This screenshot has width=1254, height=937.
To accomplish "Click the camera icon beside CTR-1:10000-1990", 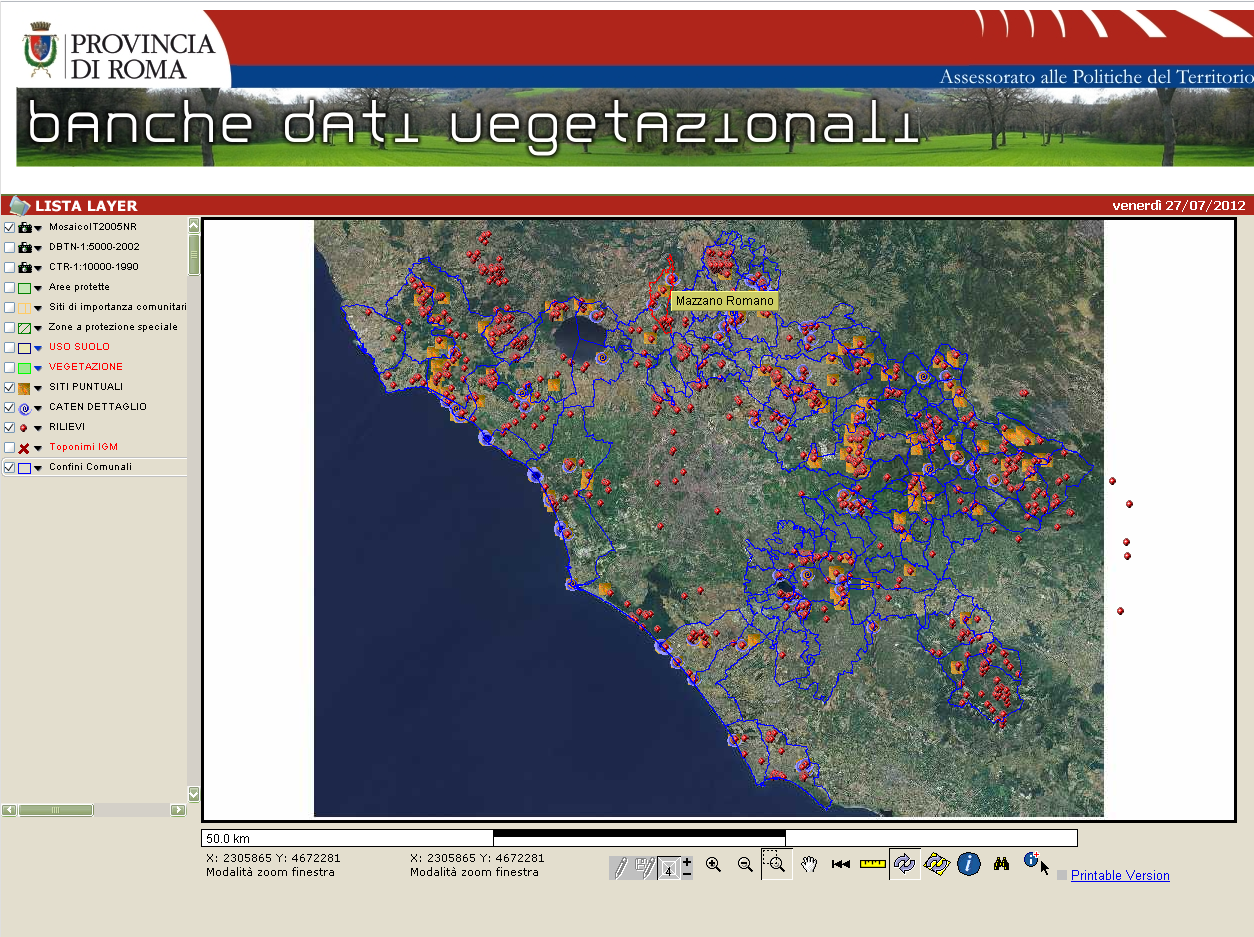I will 25,268.
